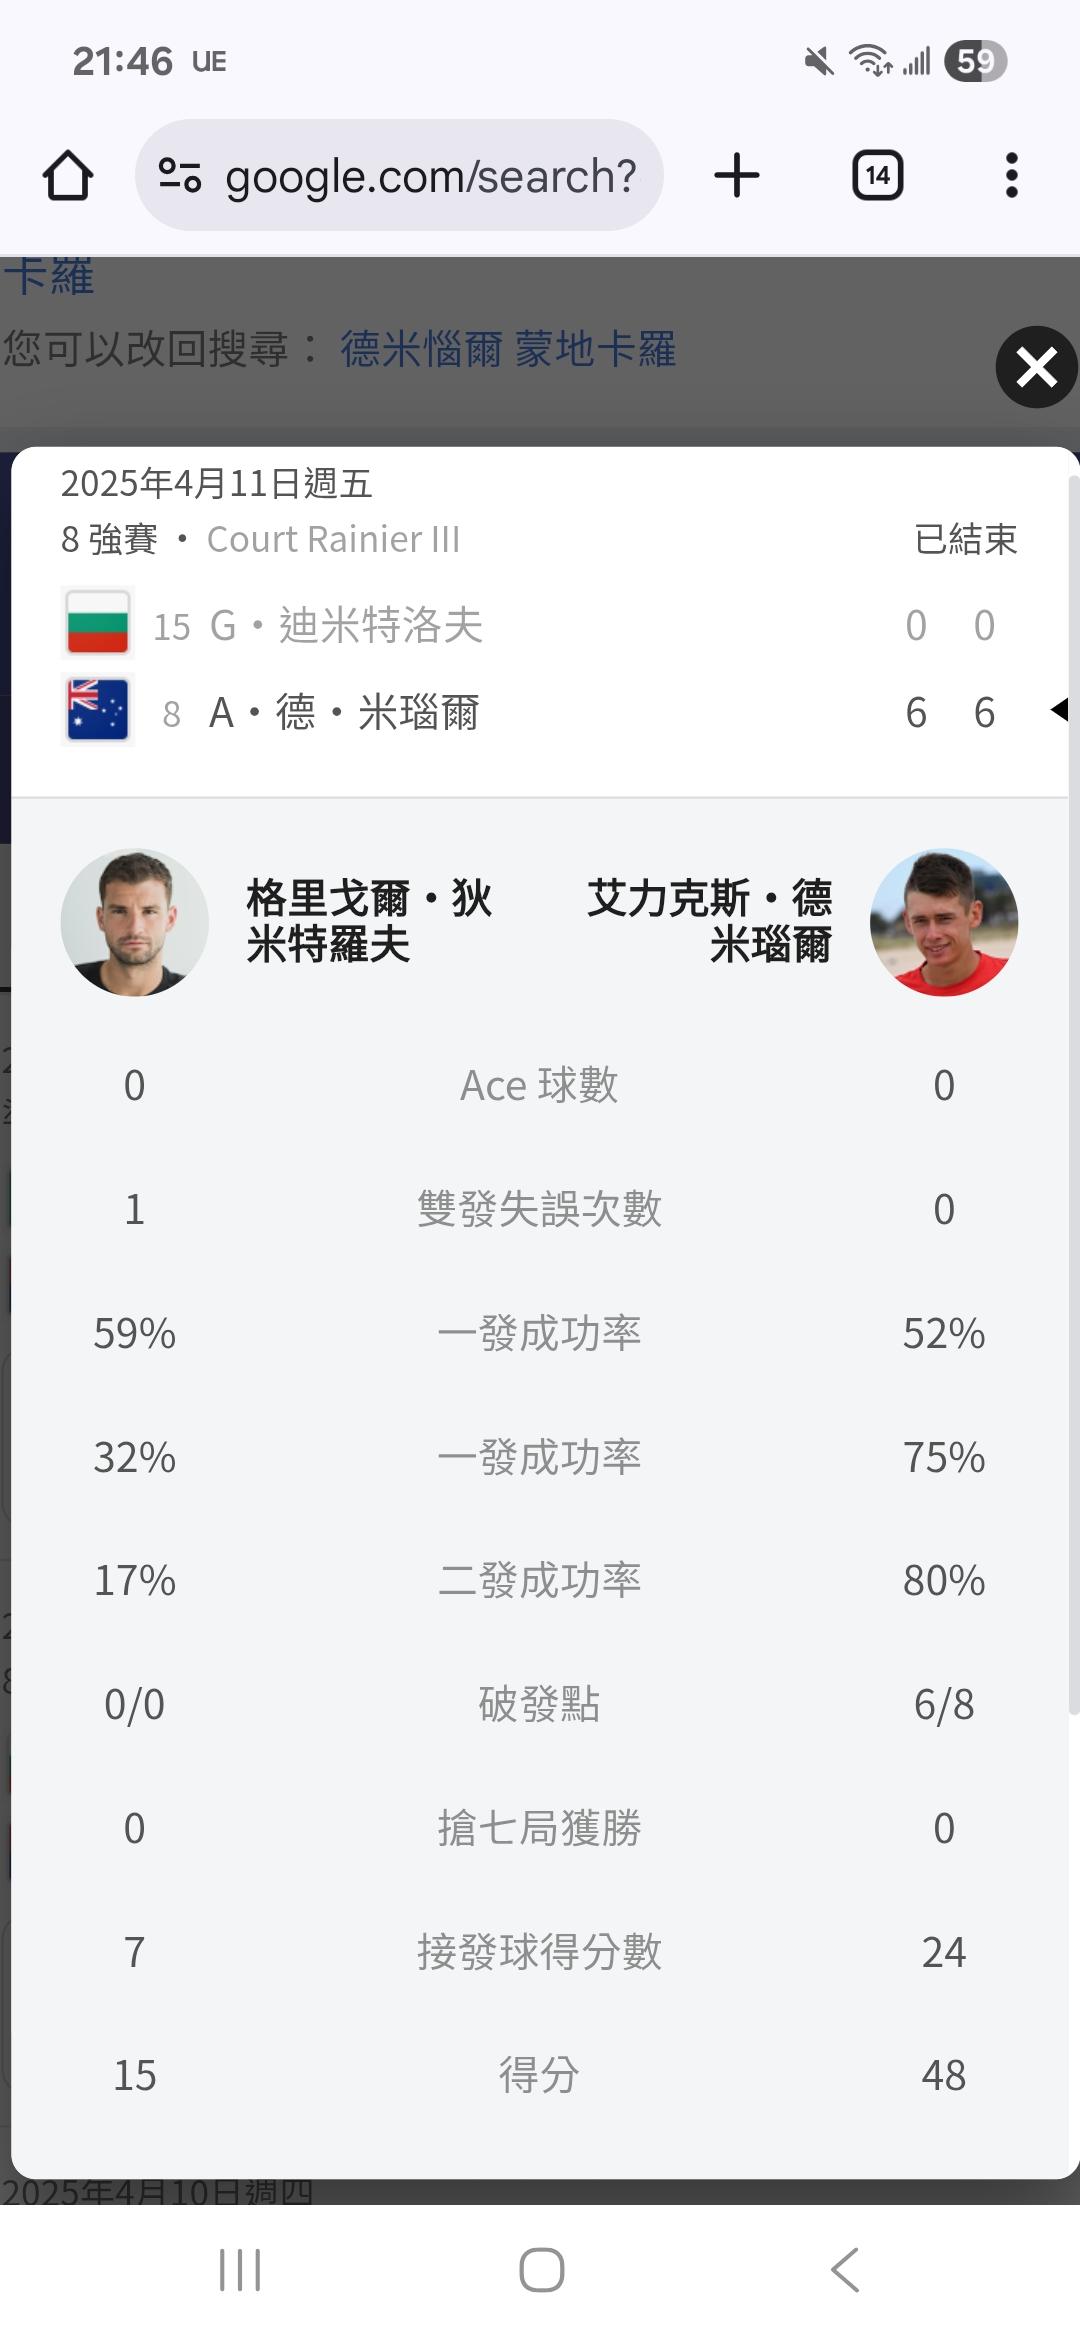The height and width of the screenshot is (2340, 1080).
Task: Tap the browser home icon
Action: pyautogui.click(x=68, y=176)
